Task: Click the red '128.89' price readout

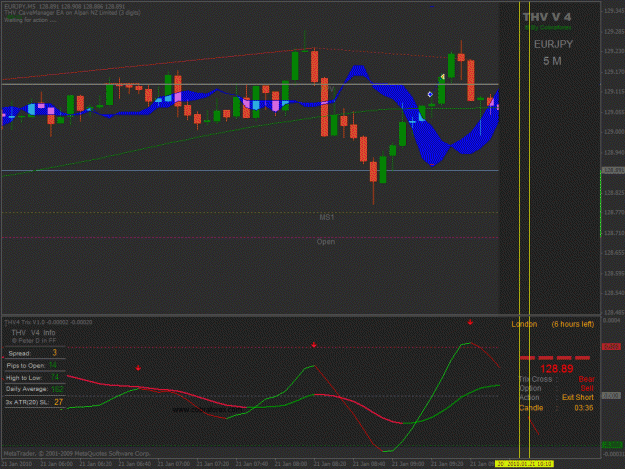Action: [556, 369]
